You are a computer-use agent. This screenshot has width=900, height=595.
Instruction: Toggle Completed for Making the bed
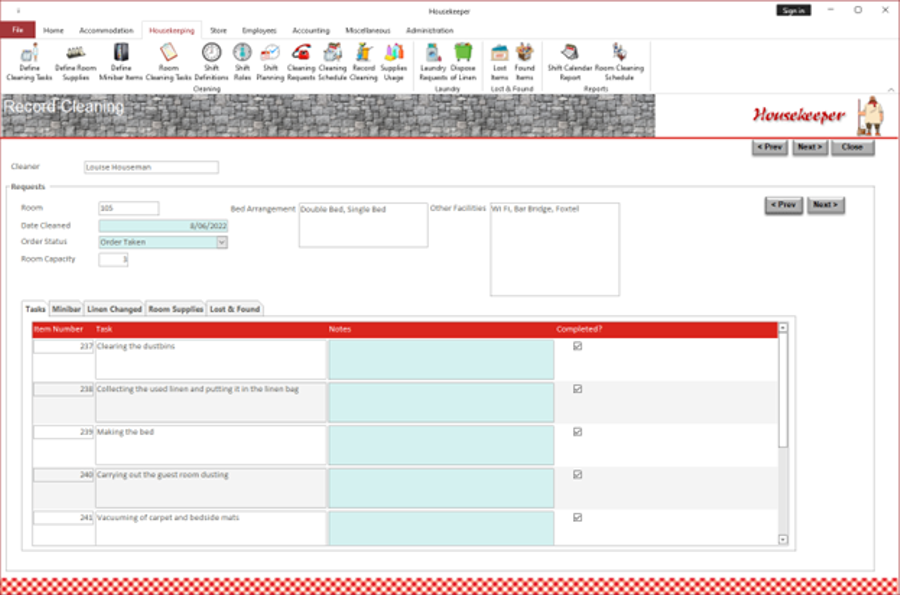click(577, 432)
